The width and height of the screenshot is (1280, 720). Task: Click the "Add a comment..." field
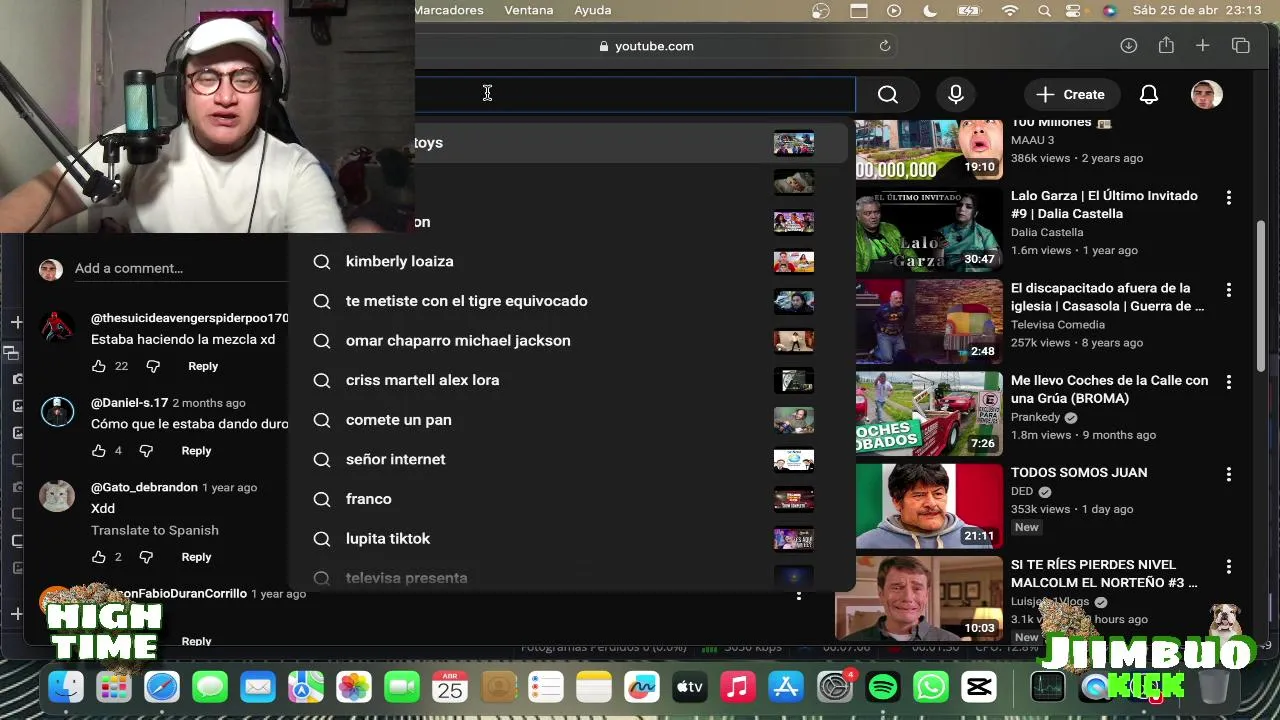point(180,268)
